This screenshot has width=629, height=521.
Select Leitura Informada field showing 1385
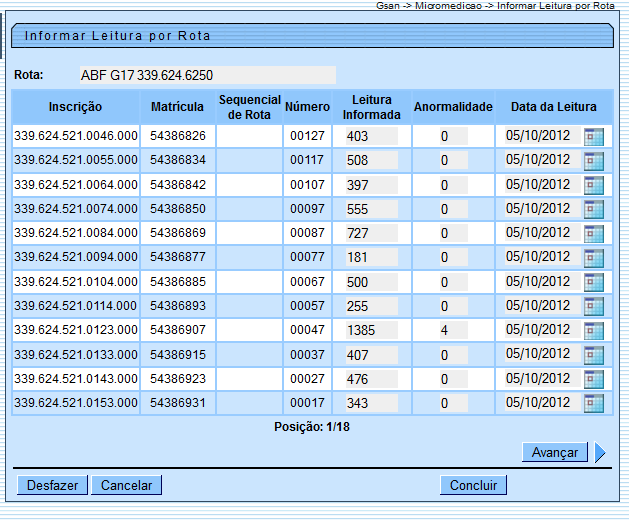pos(371,330)
